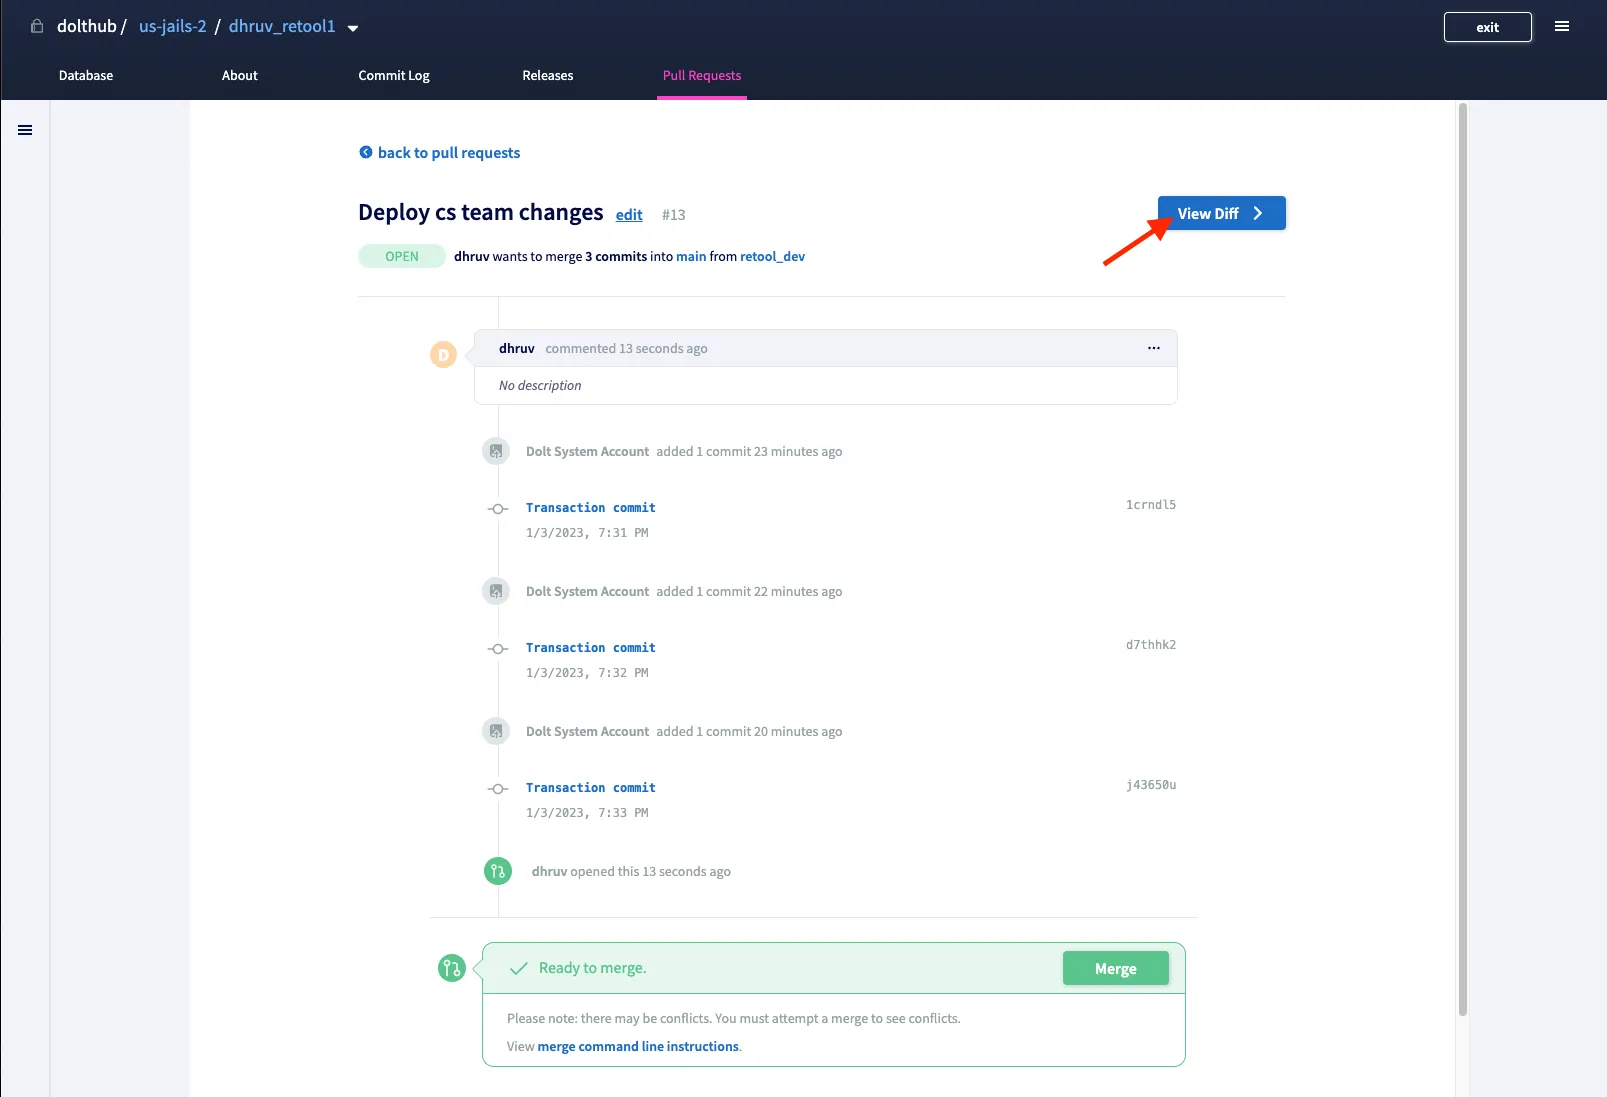Click dhruv's orange avatar circle
Viewport: 1607px width, 1097px height.
pyautogui.click(x=443, y=354)
